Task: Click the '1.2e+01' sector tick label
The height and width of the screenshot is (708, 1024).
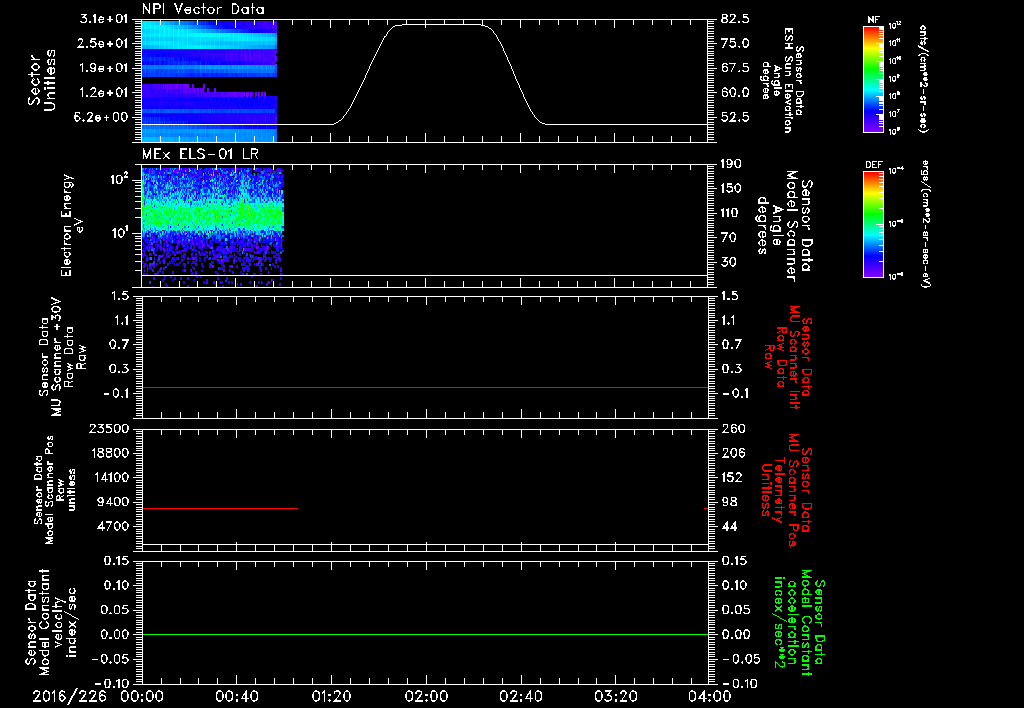Action: coord(103,93)
